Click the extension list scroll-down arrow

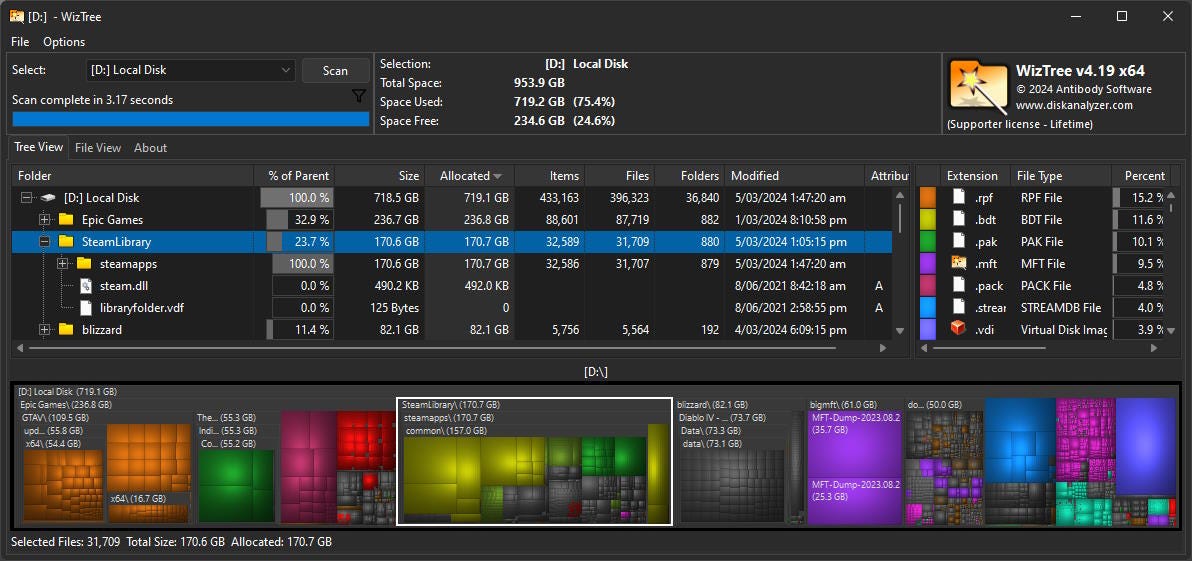pos(1170,331)
